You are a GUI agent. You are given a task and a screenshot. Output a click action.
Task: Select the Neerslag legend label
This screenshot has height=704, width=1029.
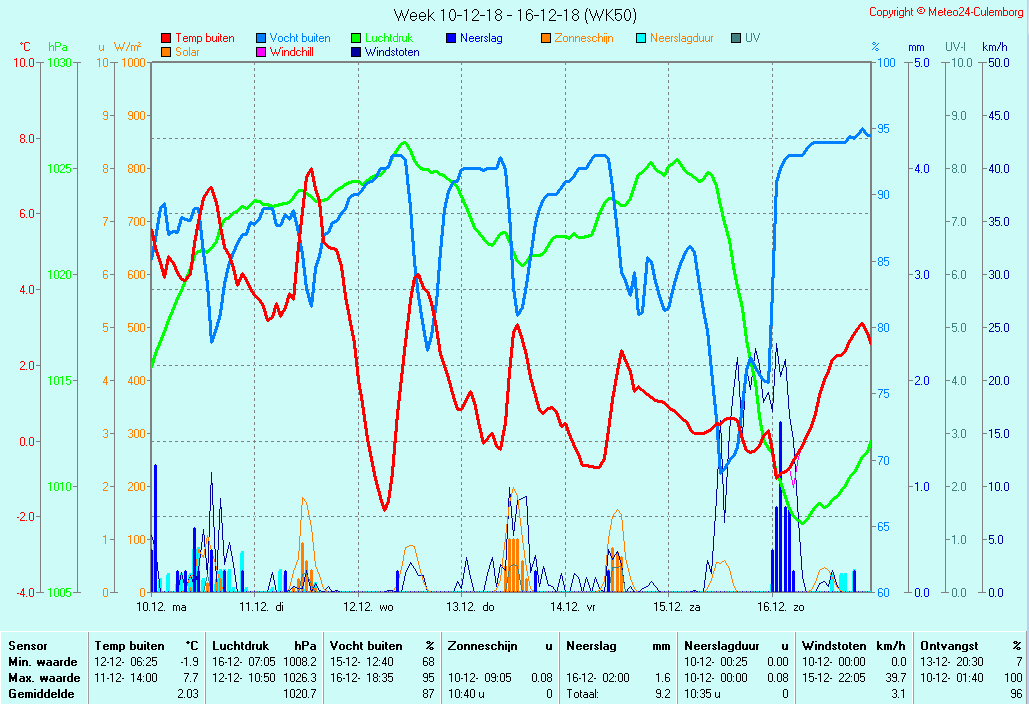[x=484, y=39]
